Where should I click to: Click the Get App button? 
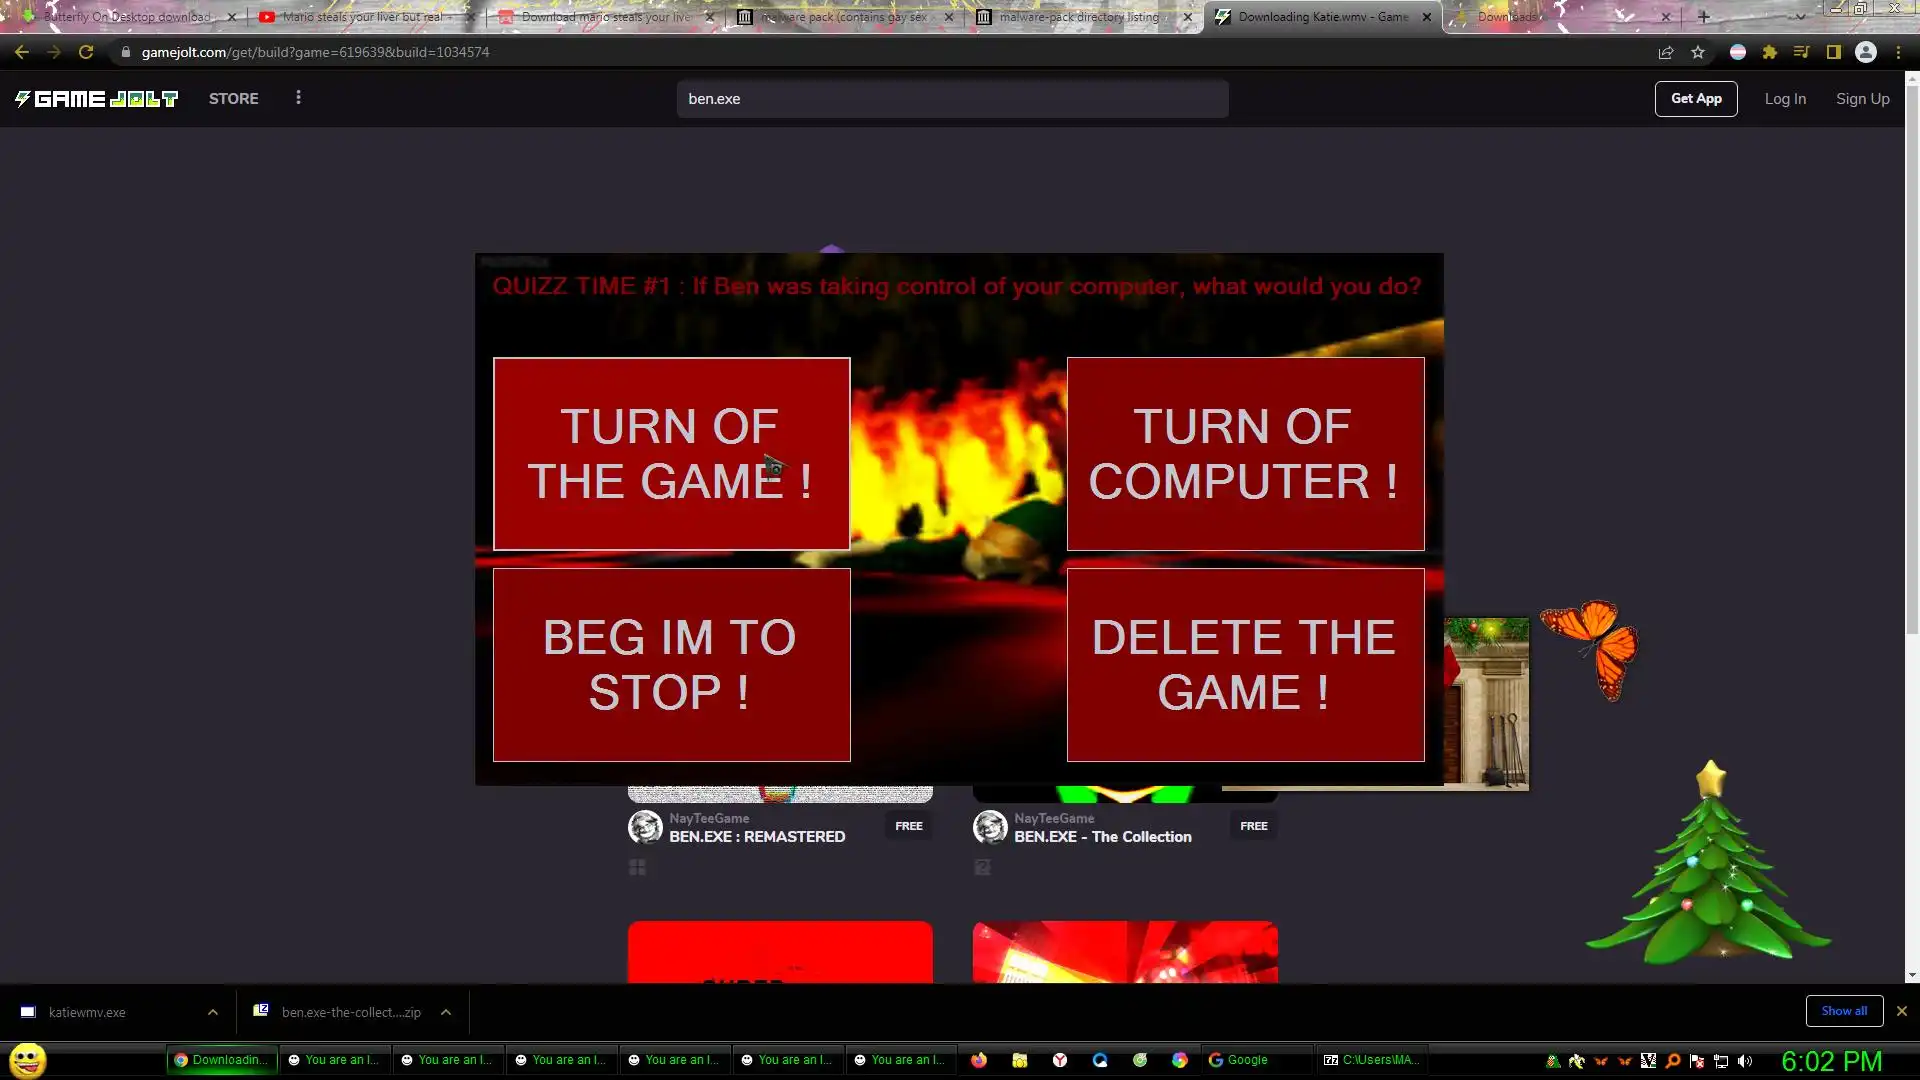[1696, 98]
